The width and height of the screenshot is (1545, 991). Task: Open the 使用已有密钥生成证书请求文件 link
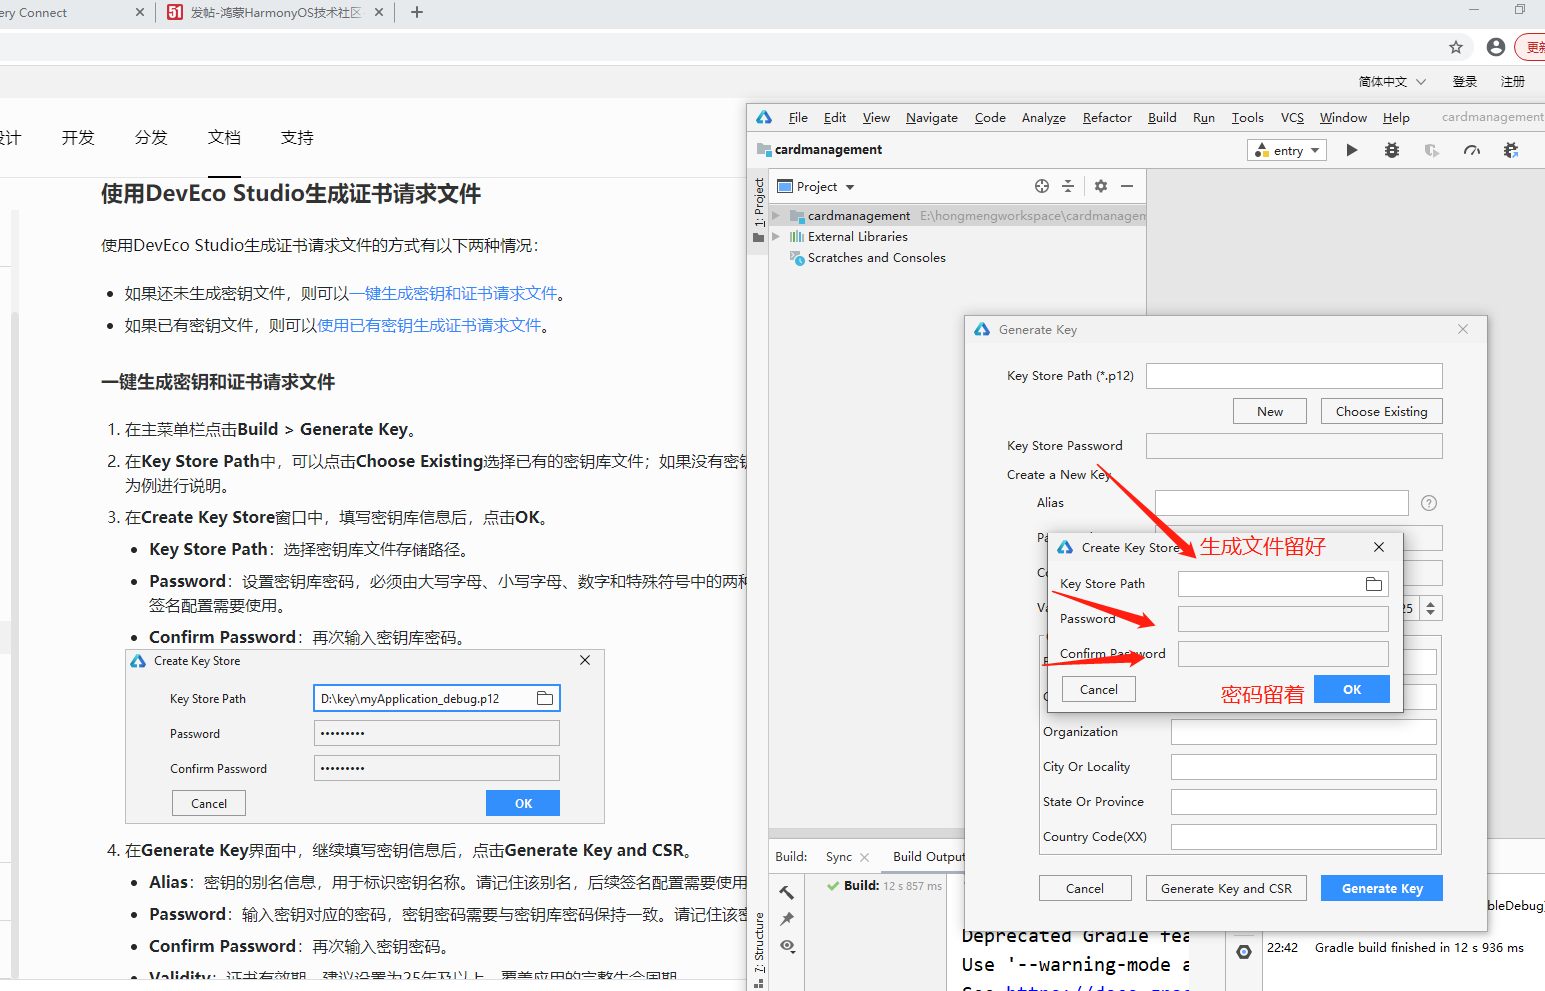coord(429,326)
